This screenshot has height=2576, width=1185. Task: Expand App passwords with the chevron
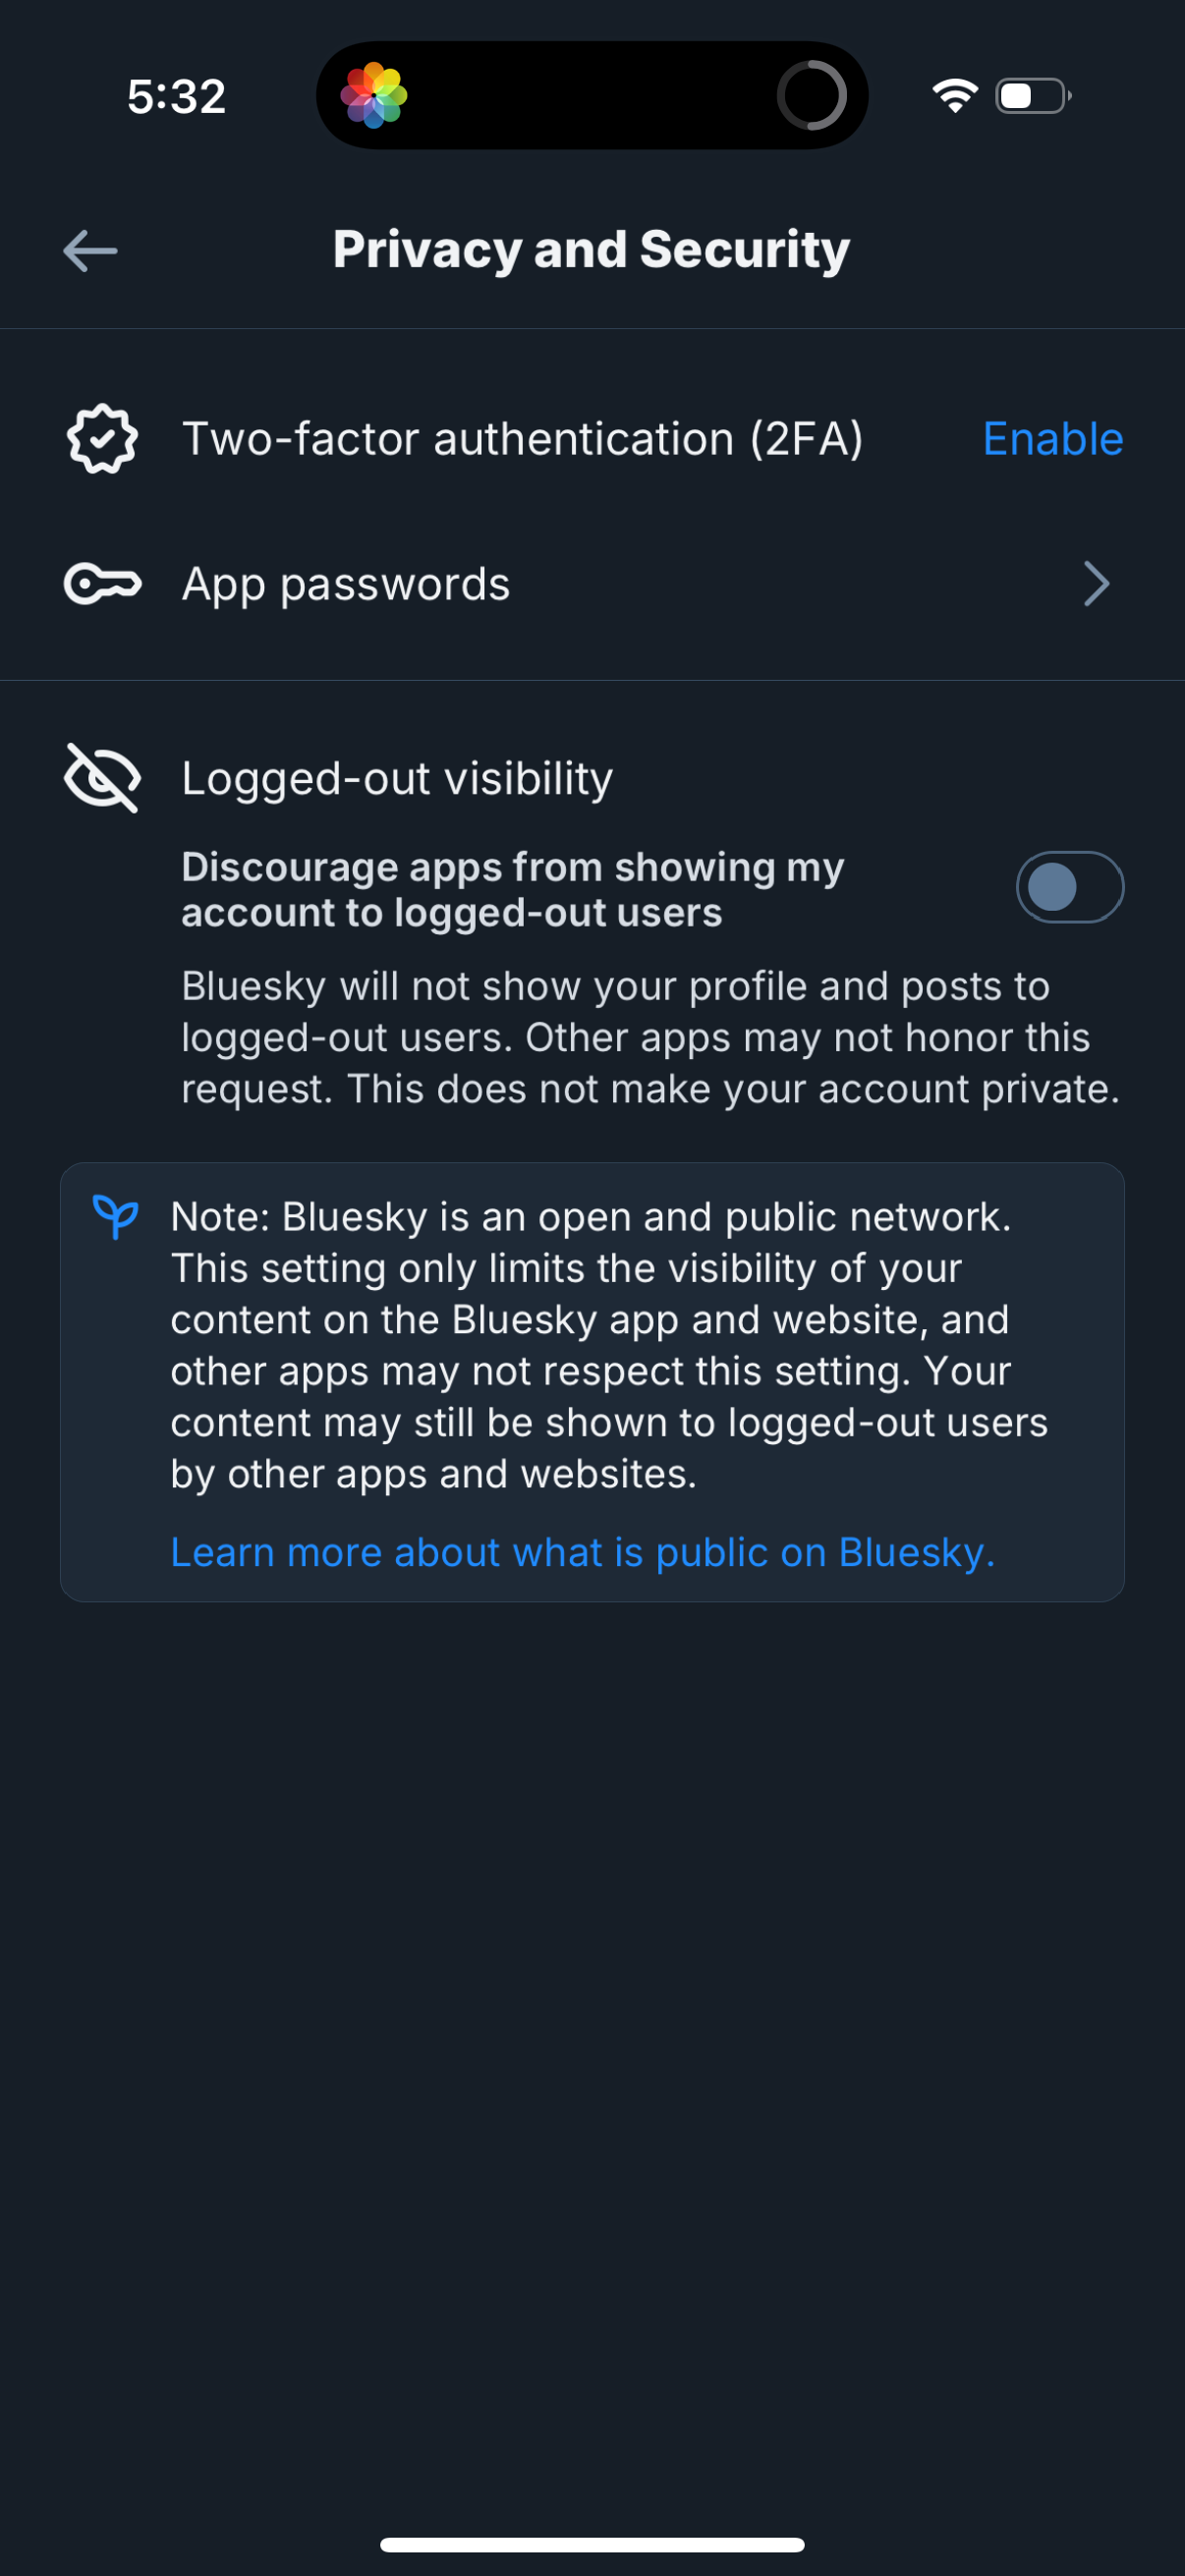coord(1097,583)
